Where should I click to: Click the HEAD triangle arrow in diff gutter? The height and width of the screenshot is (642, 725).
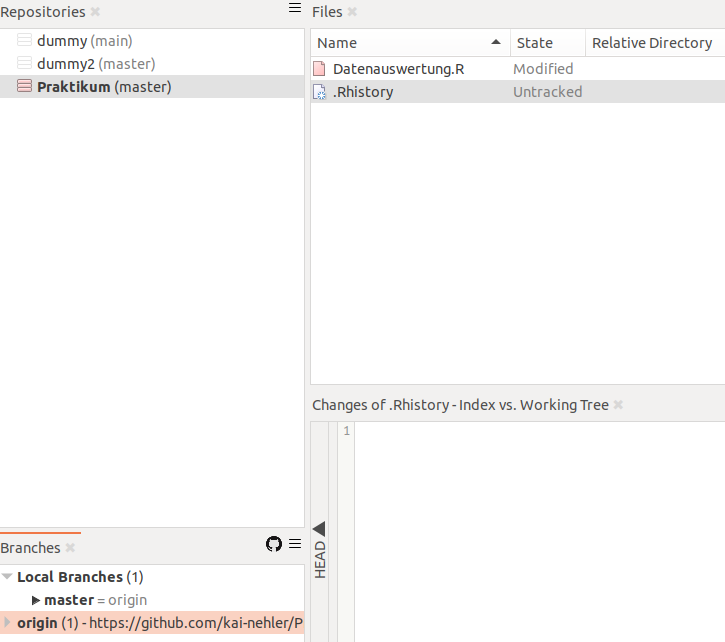pos(319,528)
